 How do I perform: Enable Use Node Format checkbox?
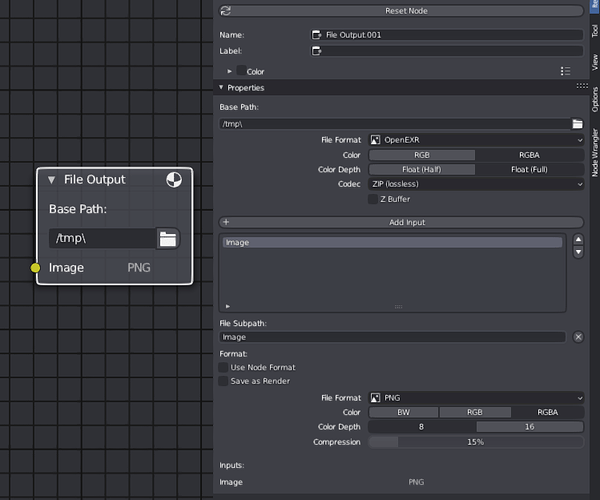(x=223, y=367)
